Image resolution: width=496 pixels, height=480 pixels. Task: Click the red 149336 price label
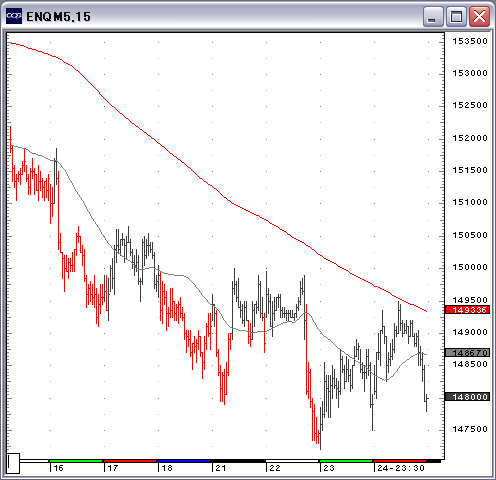click(468, 310)
